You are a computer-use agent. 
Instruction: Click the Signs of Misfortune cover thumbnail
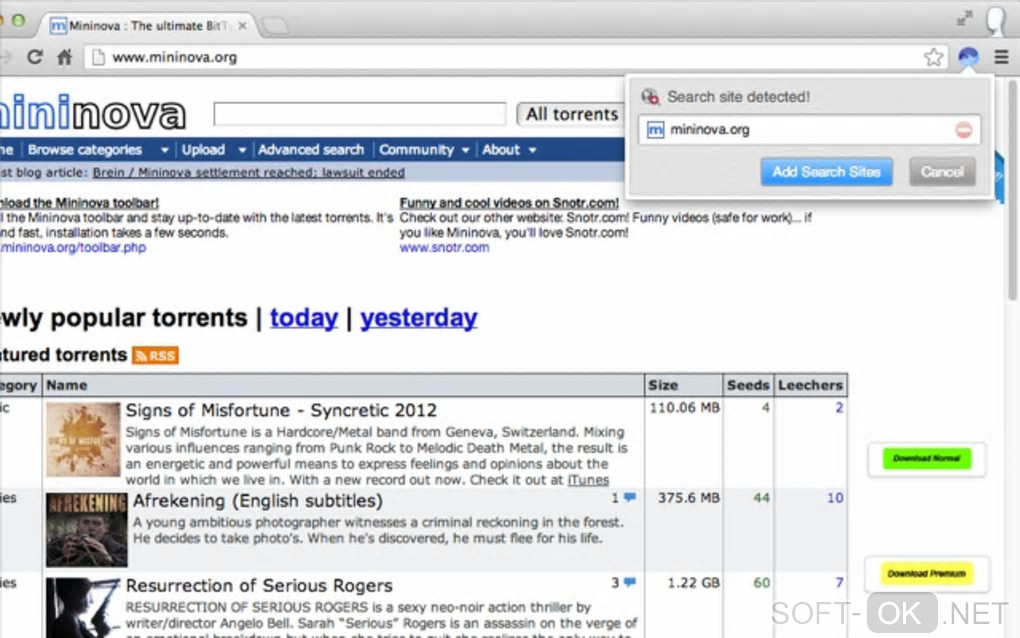[x=83, y=440]
